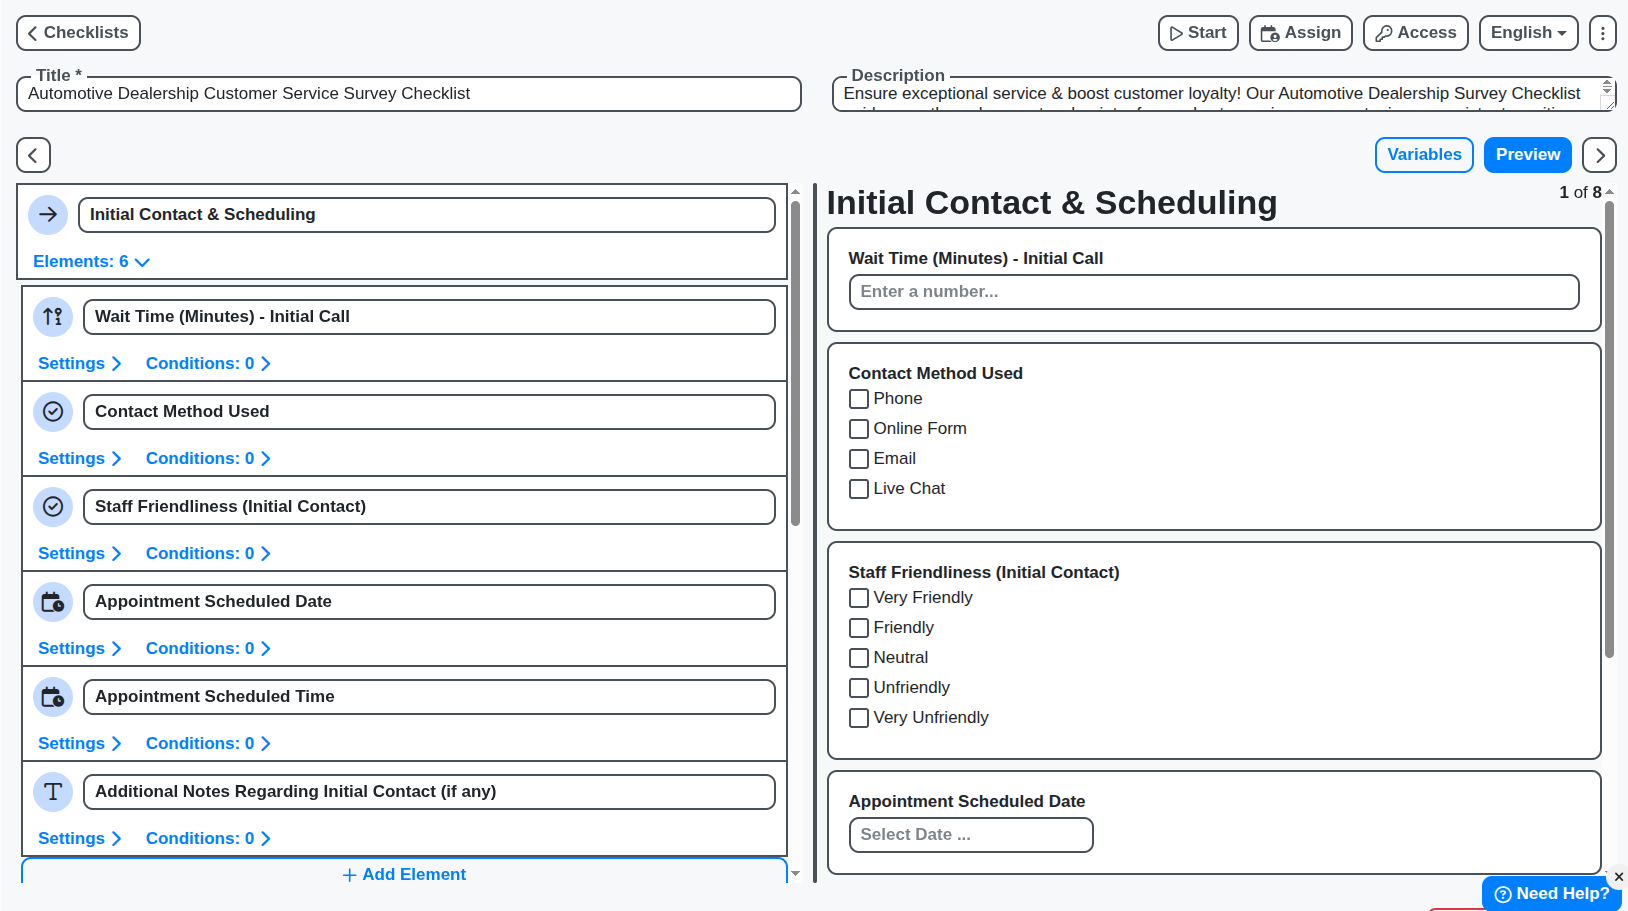
Task: Click the Select Date input field
Action: pos(969,834)
